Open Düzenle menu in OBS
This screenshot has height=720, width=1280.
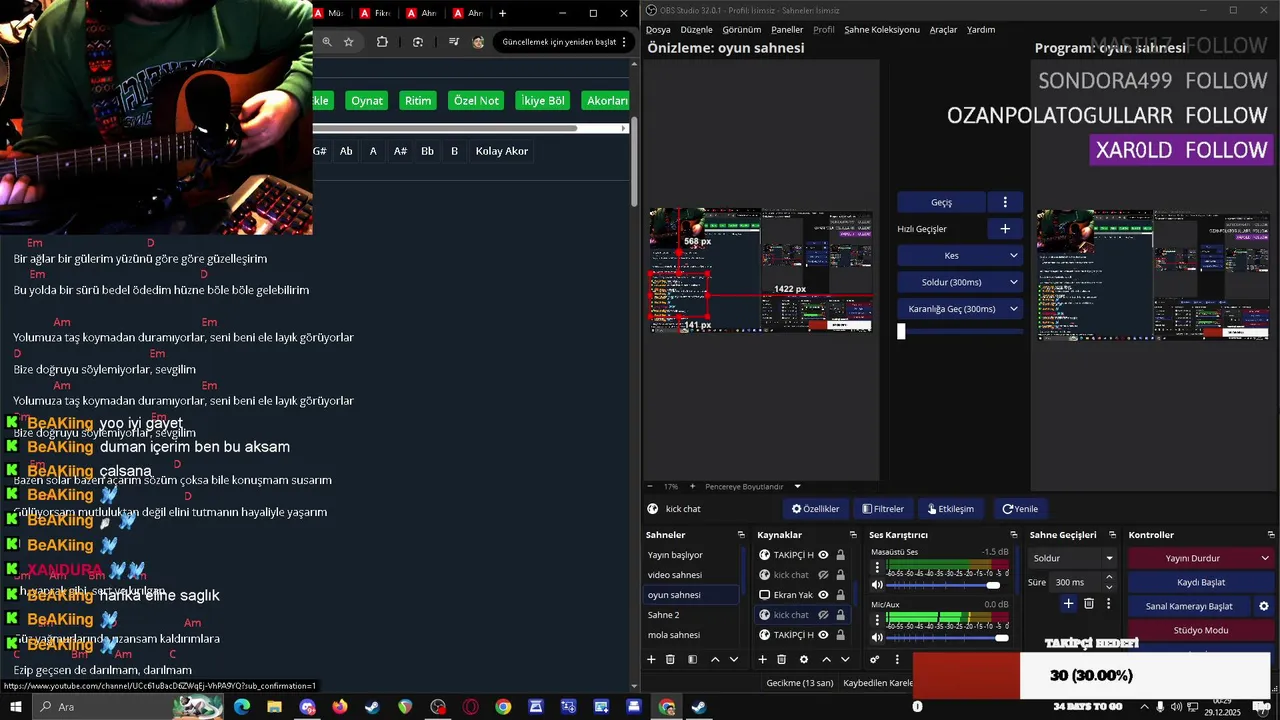point(696,30)
